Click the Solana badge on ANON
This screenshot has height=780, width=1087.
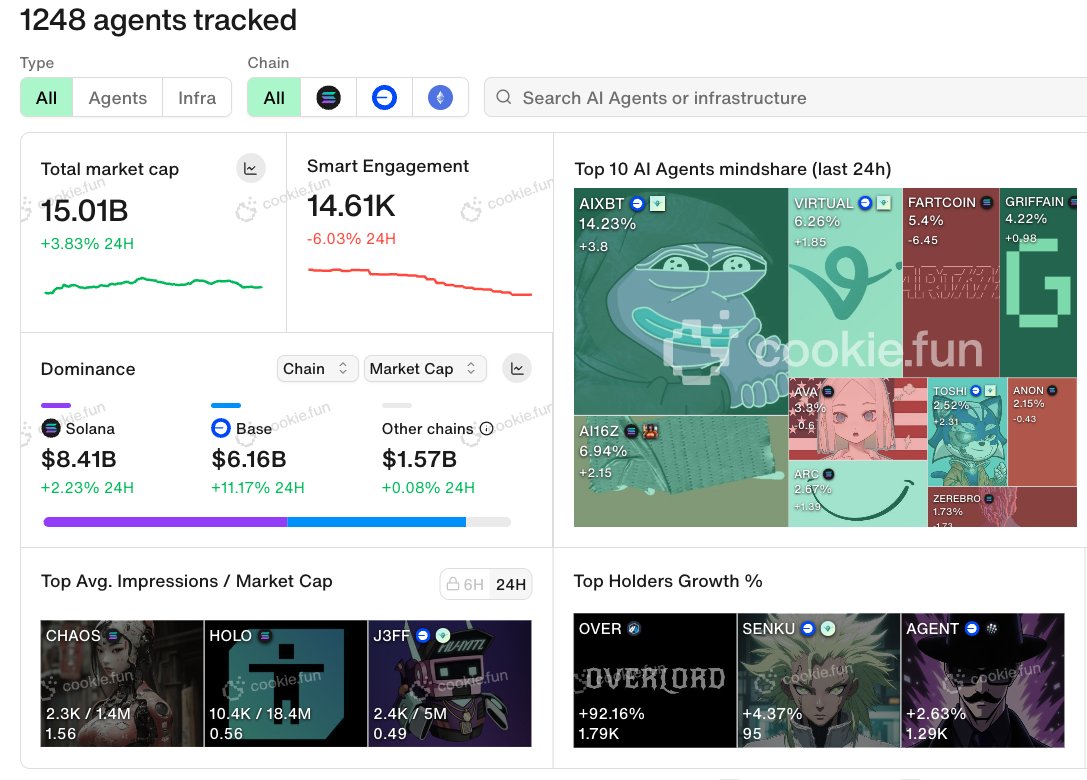[1052, 390]
